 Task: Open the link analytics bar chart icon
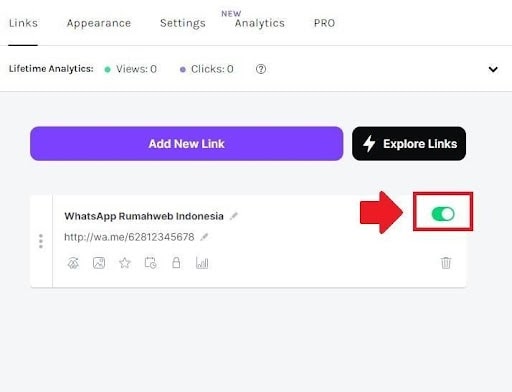click(x=202, y=263)
